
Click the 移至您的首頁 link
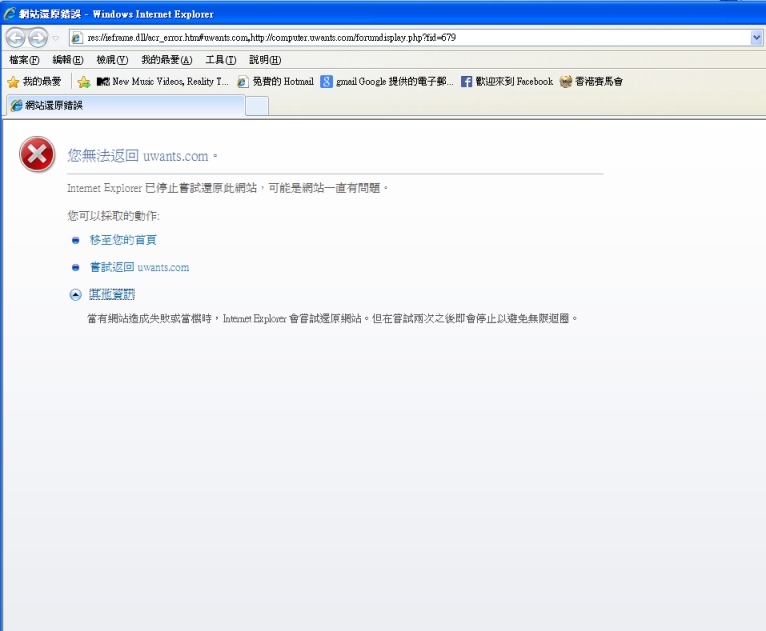click(x=123, y=240)
